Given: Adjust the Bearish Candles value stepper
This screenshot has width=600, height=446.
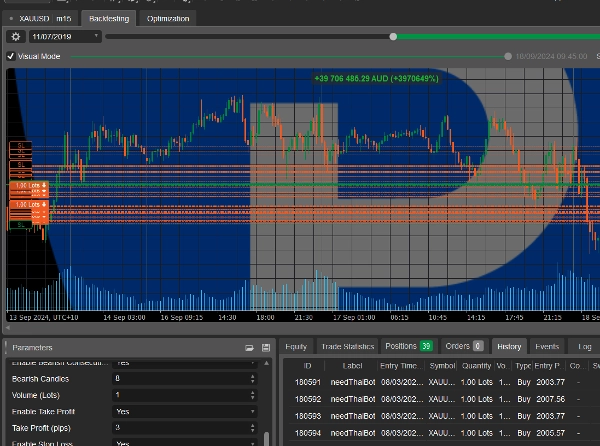Looking at the screenshot, I should [252, 379].
